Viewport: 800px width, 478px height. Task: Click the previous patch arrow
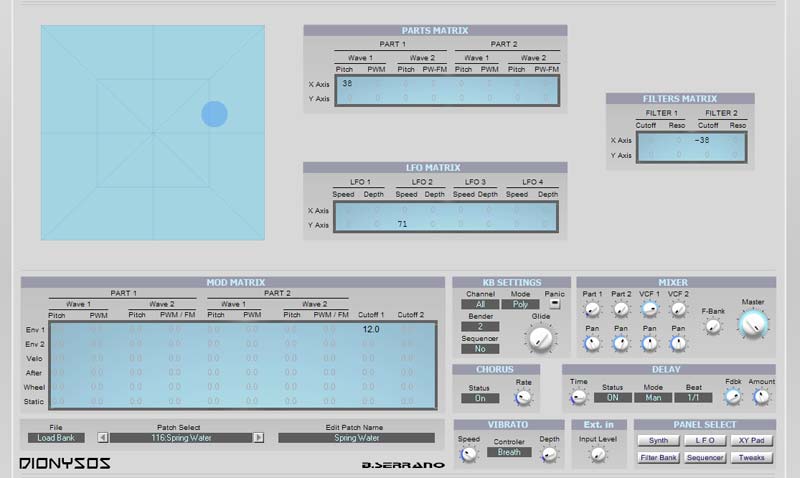(x=103, y=438)
